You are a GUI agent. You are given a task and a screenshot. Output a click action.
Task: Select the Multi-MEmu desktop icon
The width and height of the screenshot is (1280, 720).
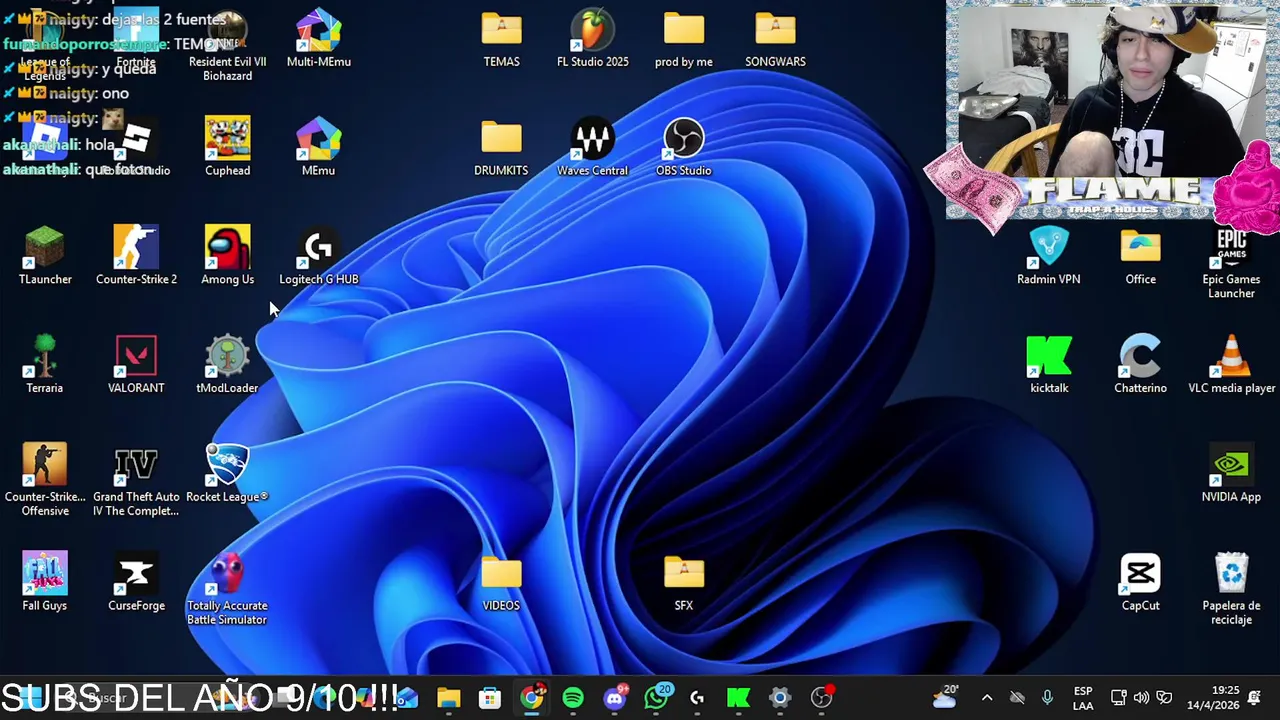pyautogui.click(x=318, y=40)
